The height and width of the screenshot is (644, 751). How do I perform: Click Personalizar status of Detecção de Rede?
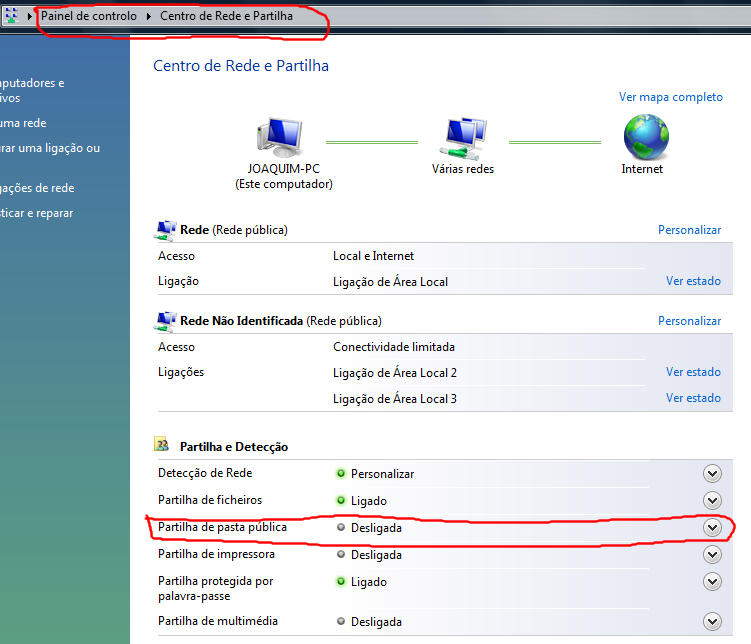382,474
